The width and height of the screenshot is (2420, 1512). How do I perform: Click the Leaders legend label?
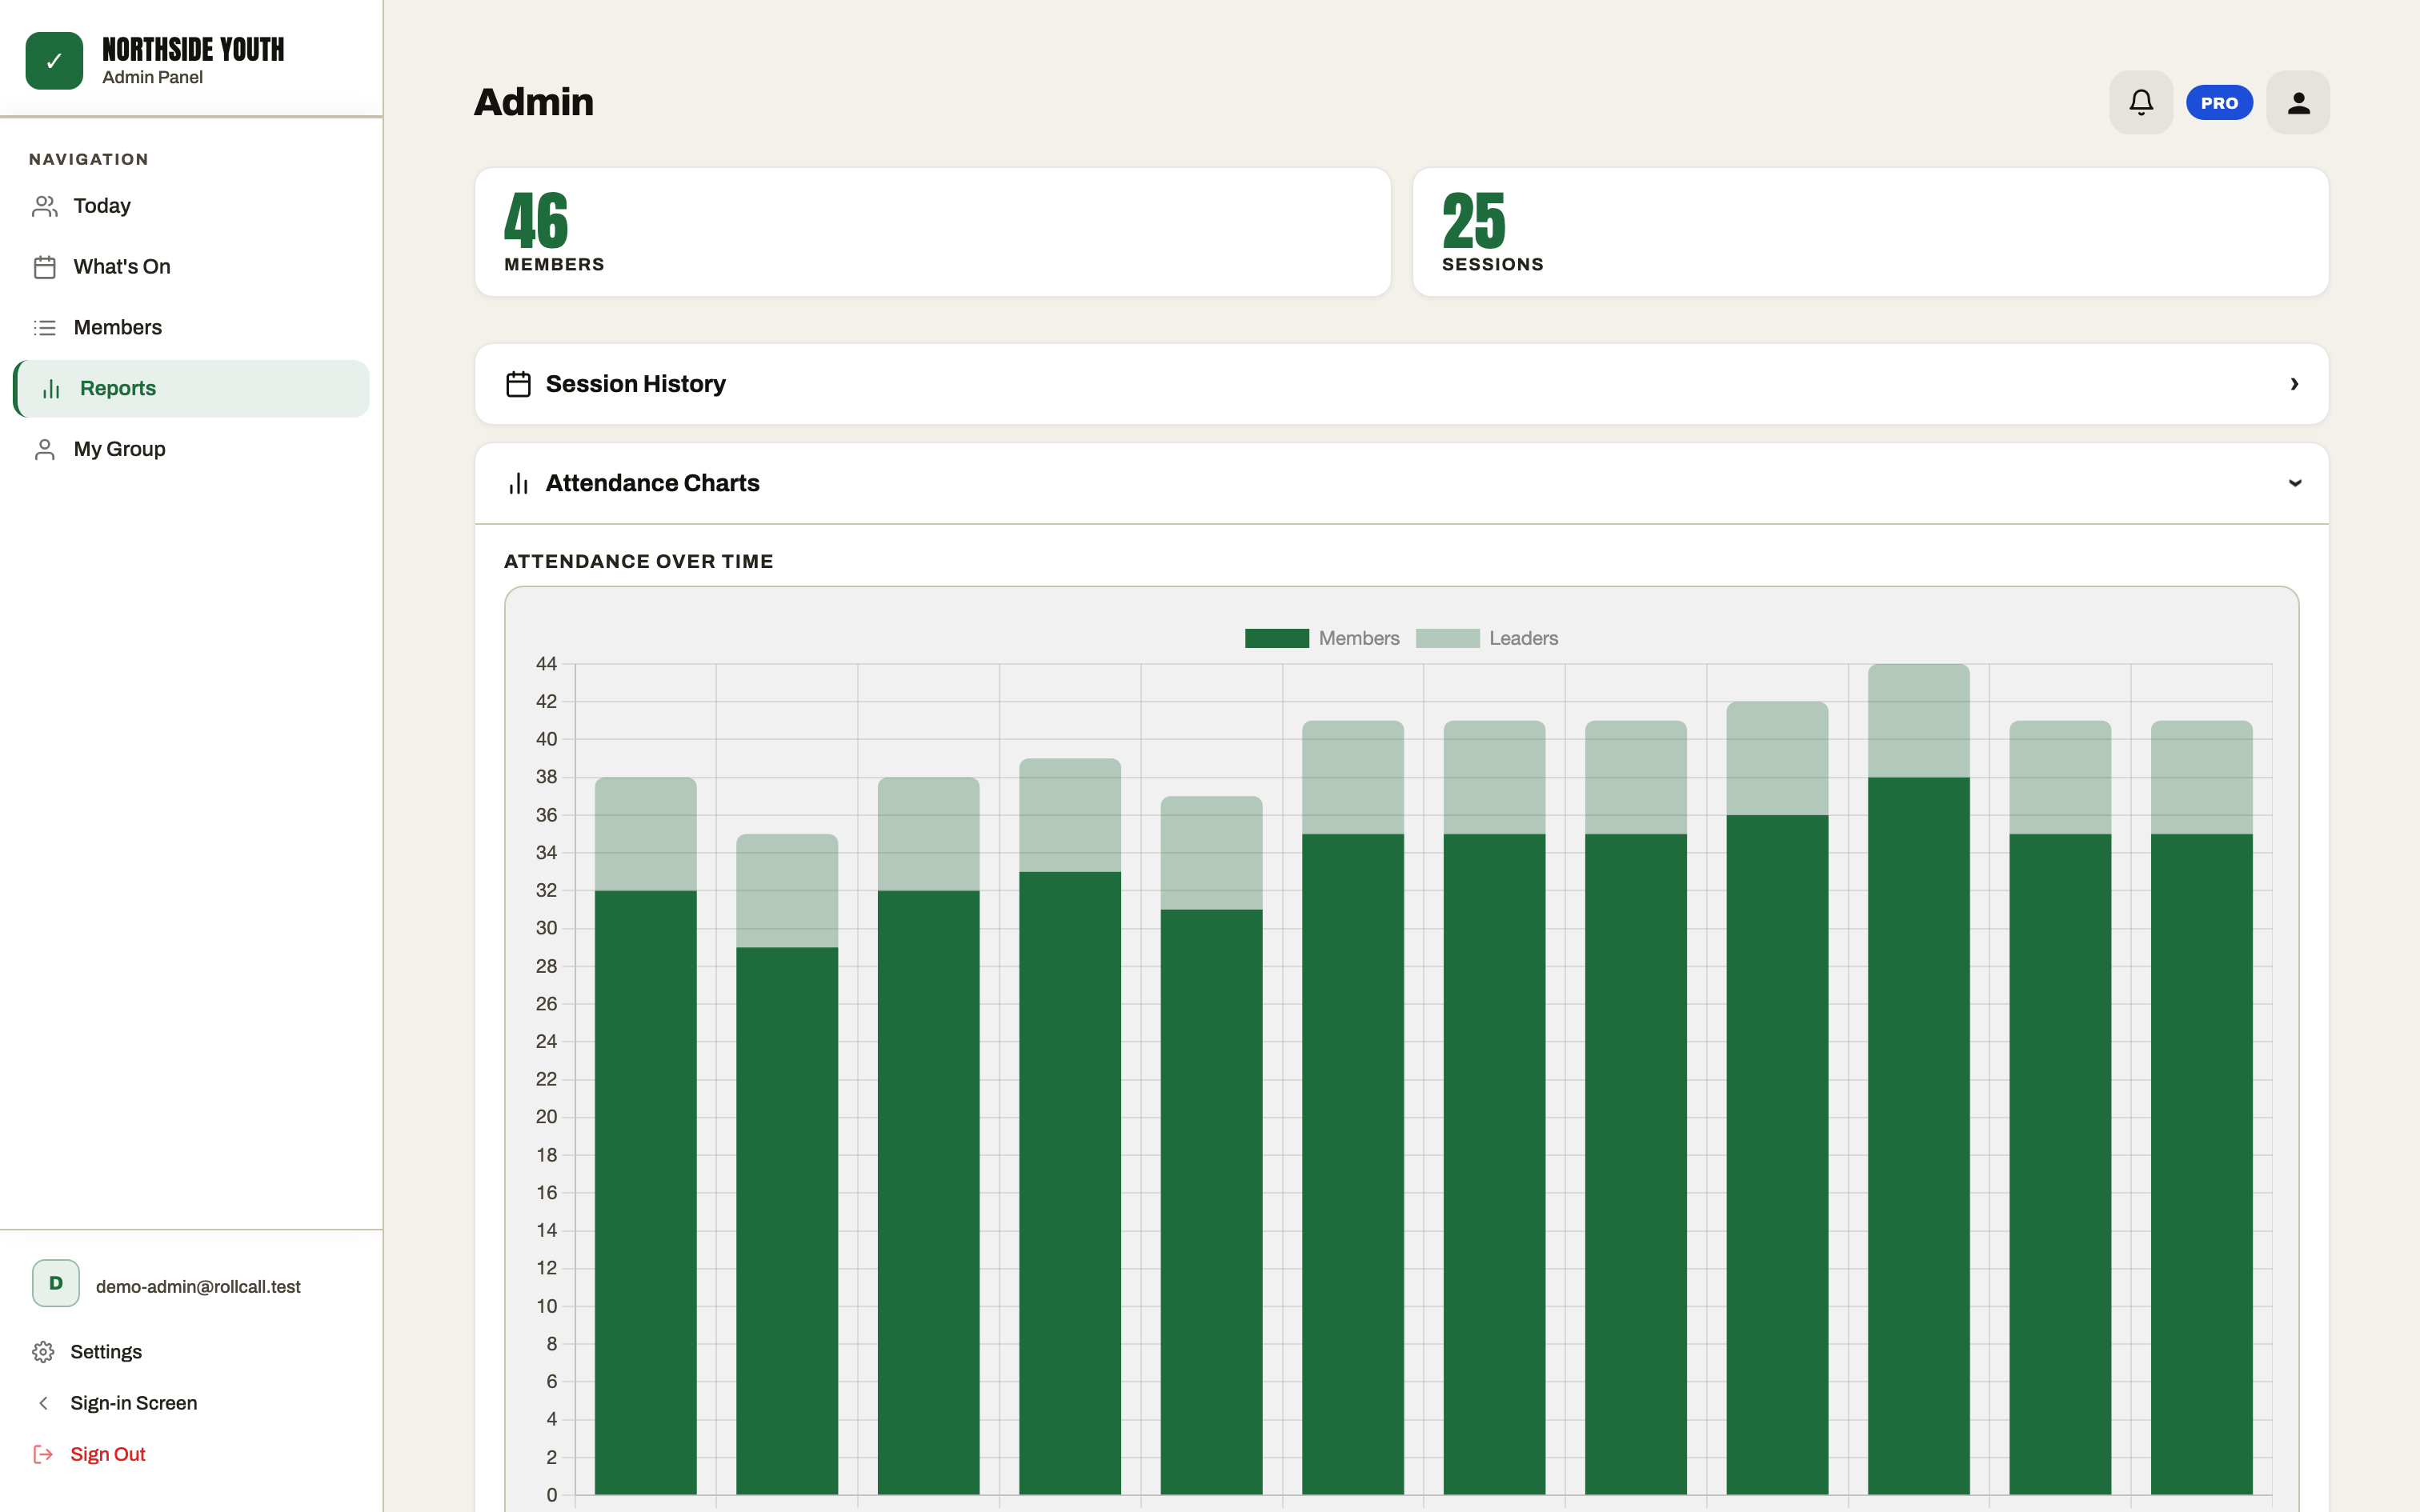point(1524,638)
